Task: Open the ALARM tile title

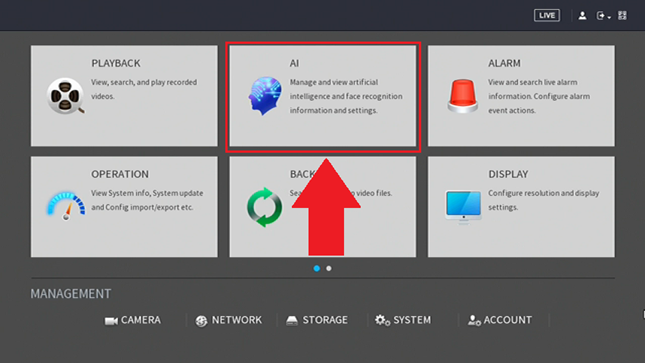Action: click(504, 63)
